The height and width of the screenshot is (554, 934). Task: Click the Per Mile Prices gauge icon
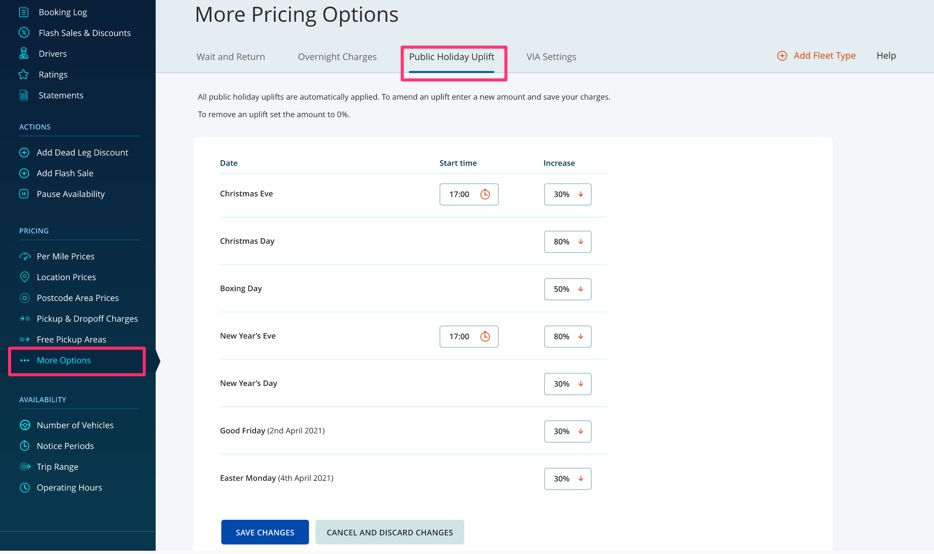pyautogui.click(x=24, y=256)
